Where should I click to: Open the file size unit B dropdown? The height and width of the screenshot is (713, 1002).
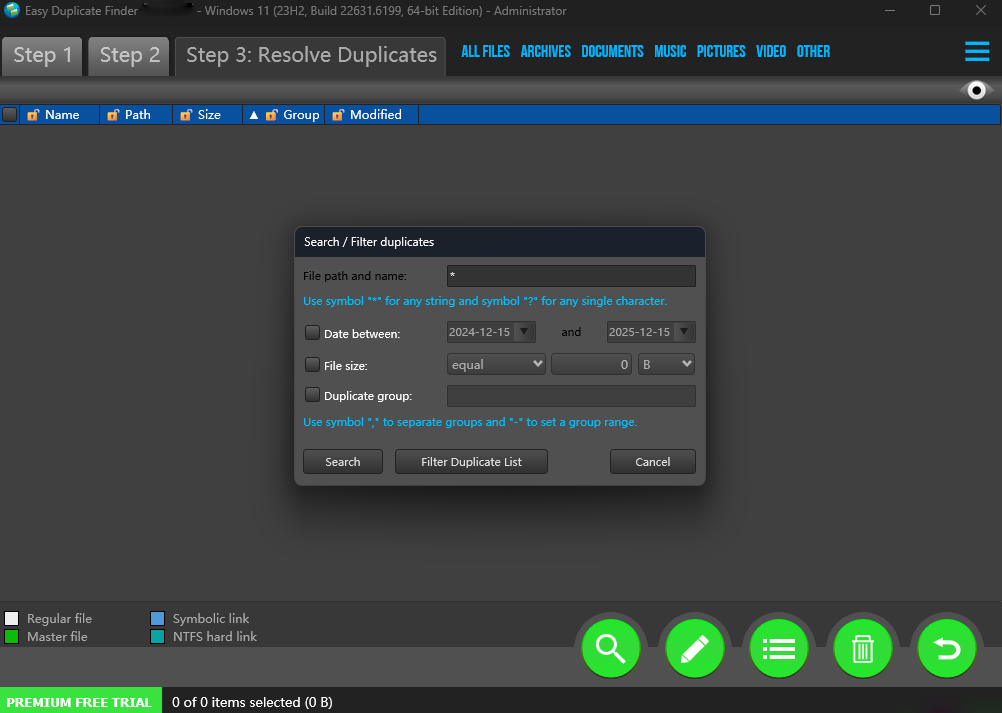(x=666, y=365)
